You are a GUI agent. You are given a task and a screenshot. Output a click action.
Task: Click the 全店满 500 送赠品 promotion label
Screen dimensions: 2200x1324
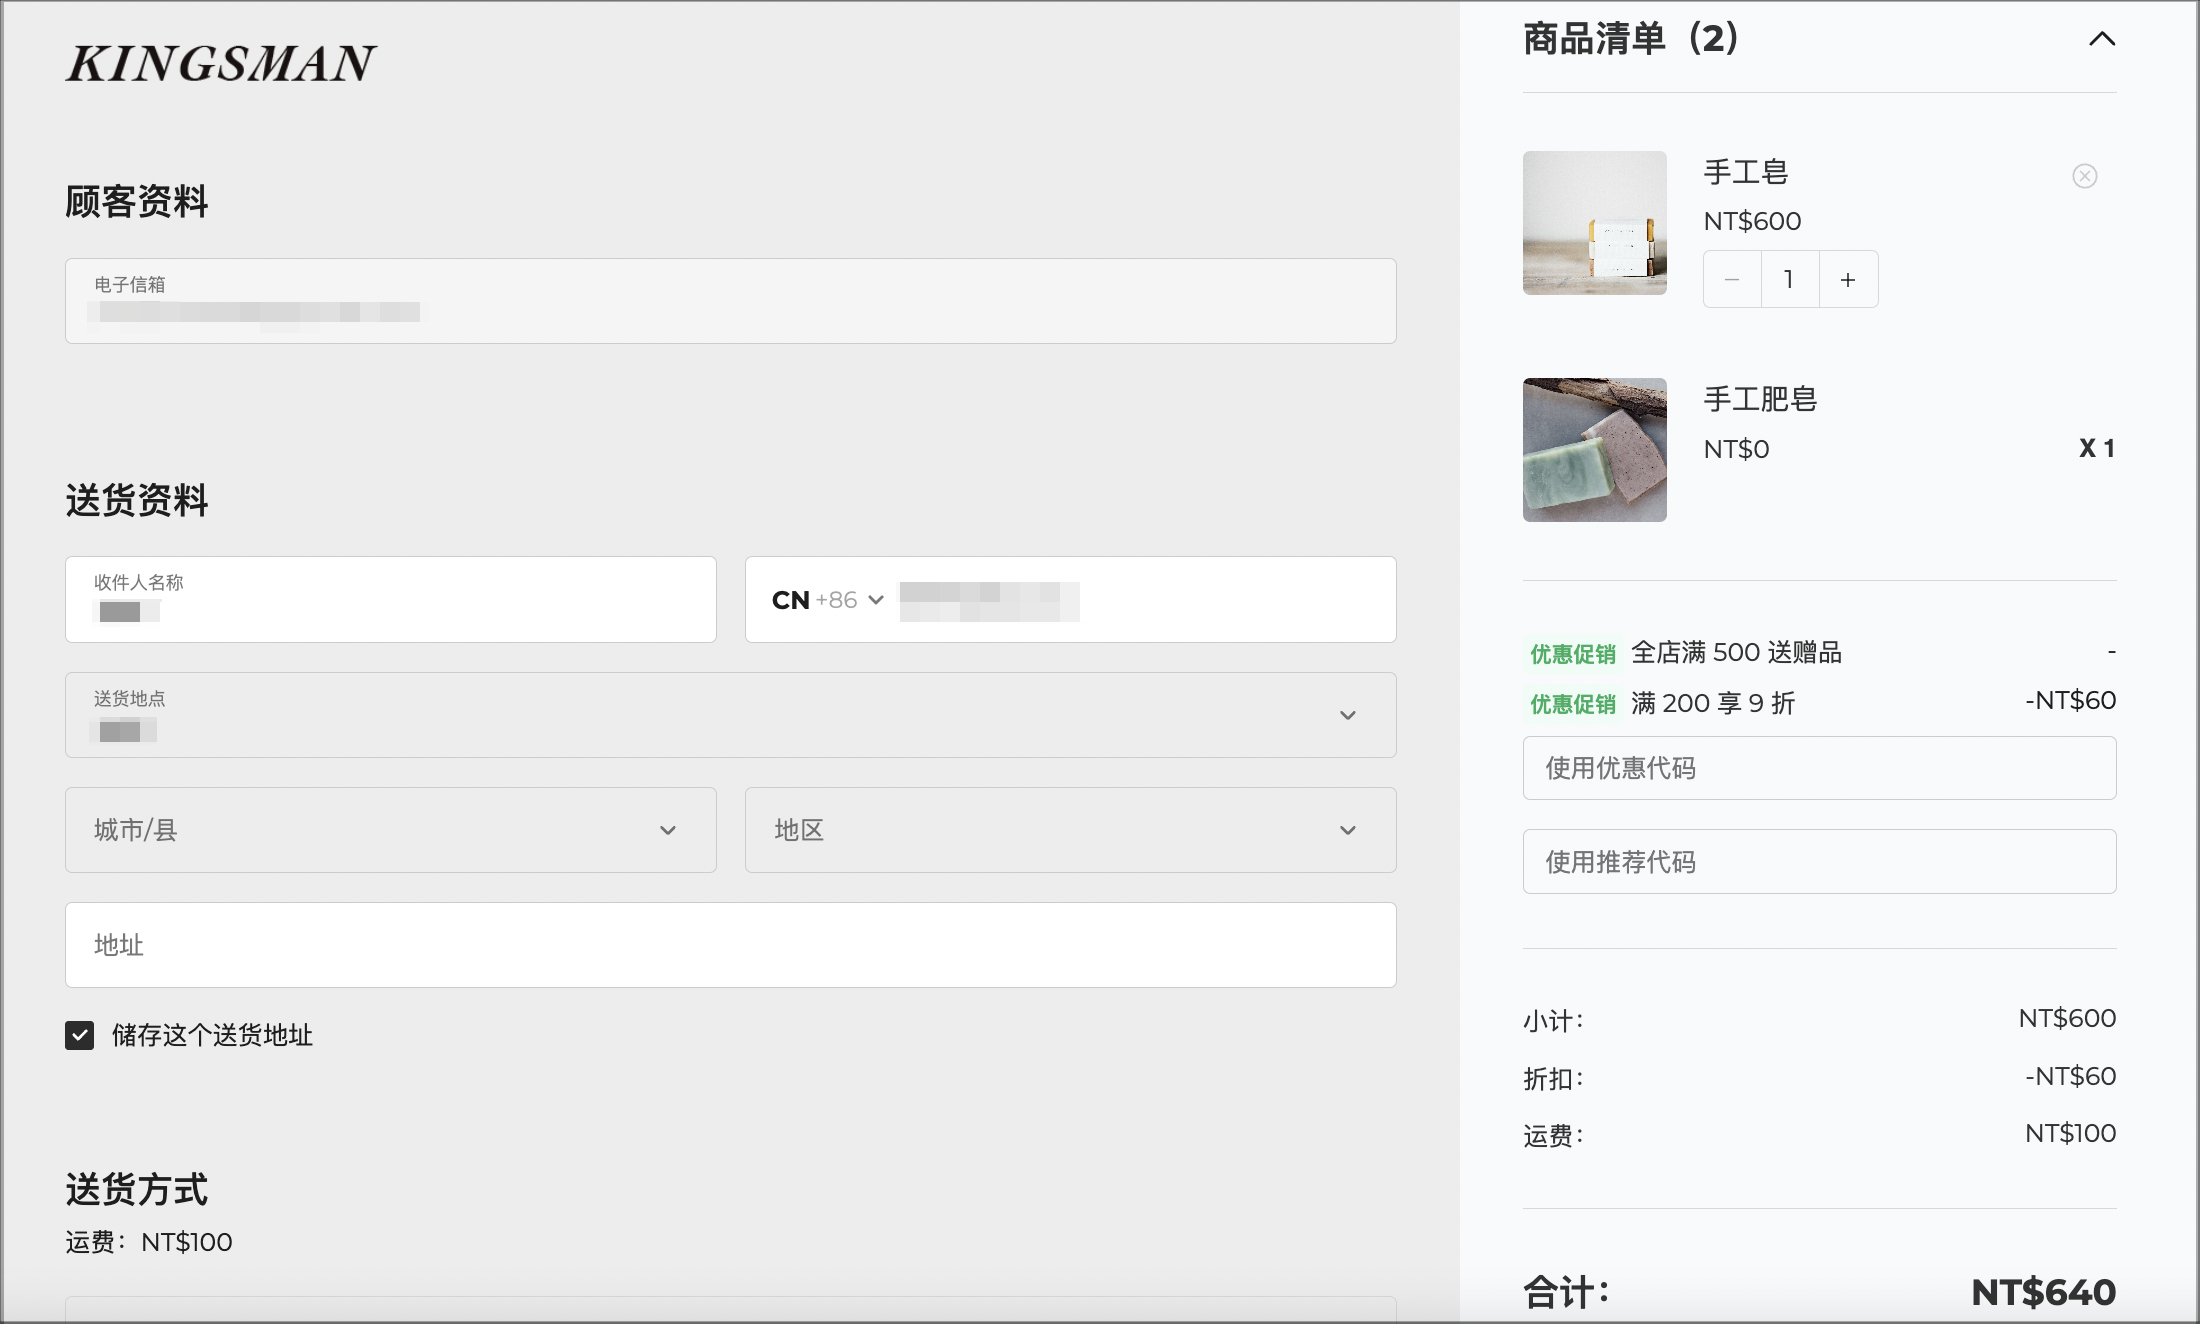coord(1736,653)
